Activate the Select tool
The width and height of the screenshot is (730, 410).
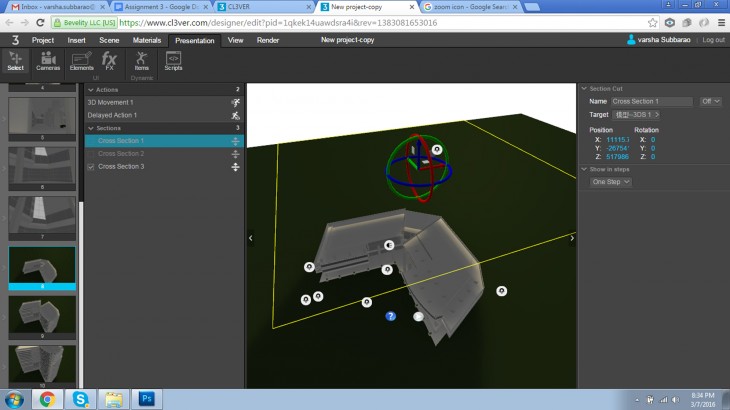(x=15, y=61)
